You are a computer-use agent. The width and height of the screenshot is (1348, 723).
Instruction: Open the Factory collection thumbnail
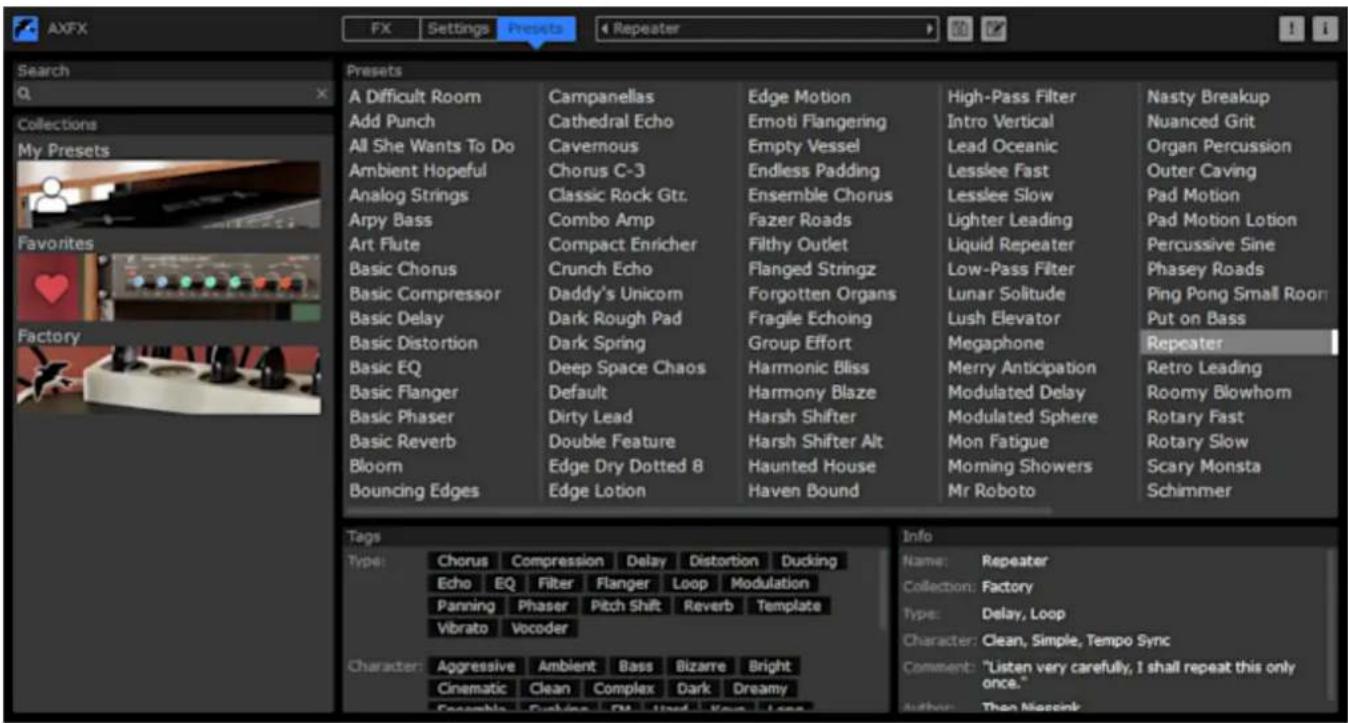pos(169,380)
